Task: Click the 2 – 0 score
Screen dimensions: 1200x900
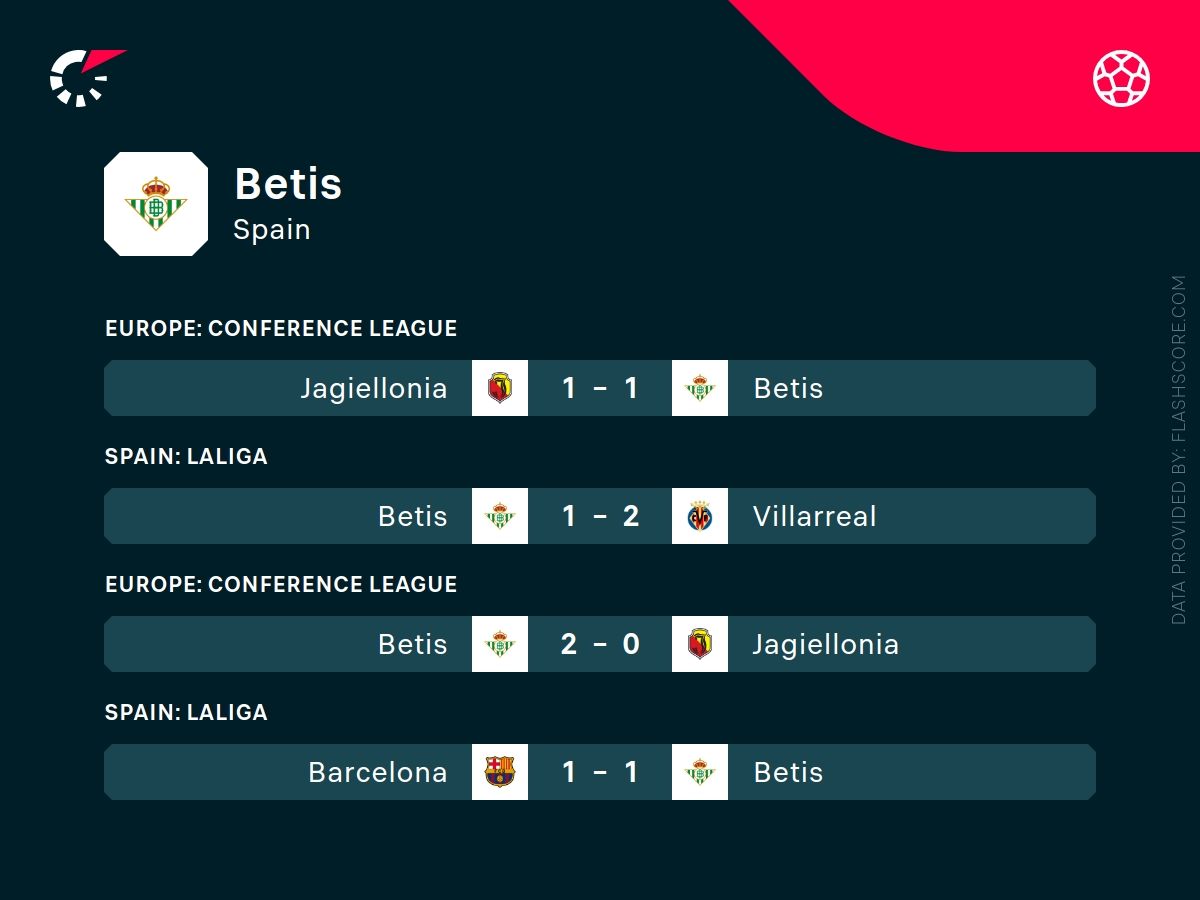Action: (600, 644)
